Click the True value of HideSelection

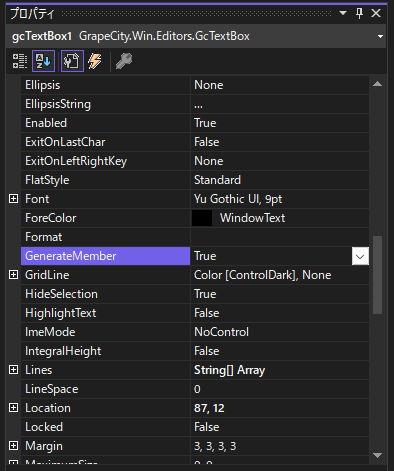tap(205, 294)
